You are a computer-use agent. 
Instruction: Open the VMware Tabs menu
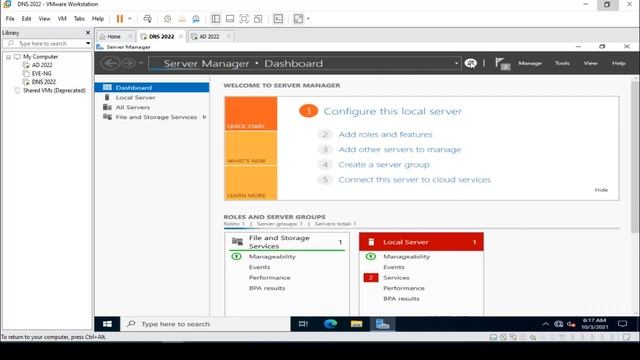79,19
